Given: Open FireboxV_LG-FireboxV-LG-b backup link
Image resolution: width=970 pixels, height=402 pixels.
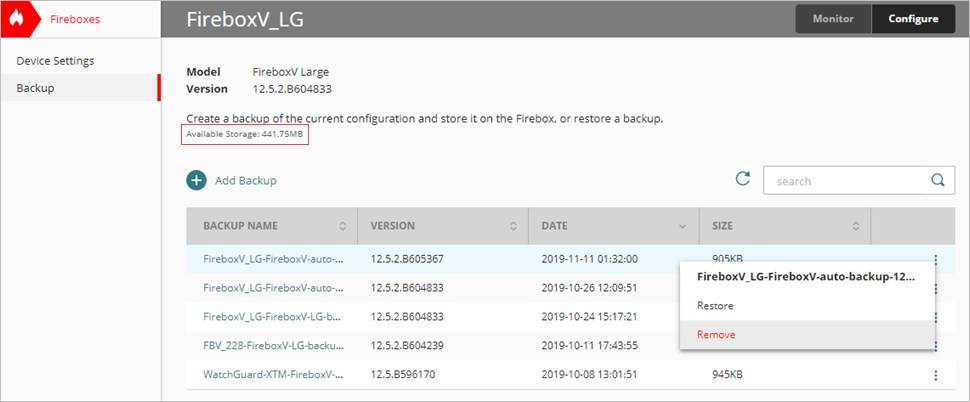Looking at the screenshot, I should (x=273, y=317).
